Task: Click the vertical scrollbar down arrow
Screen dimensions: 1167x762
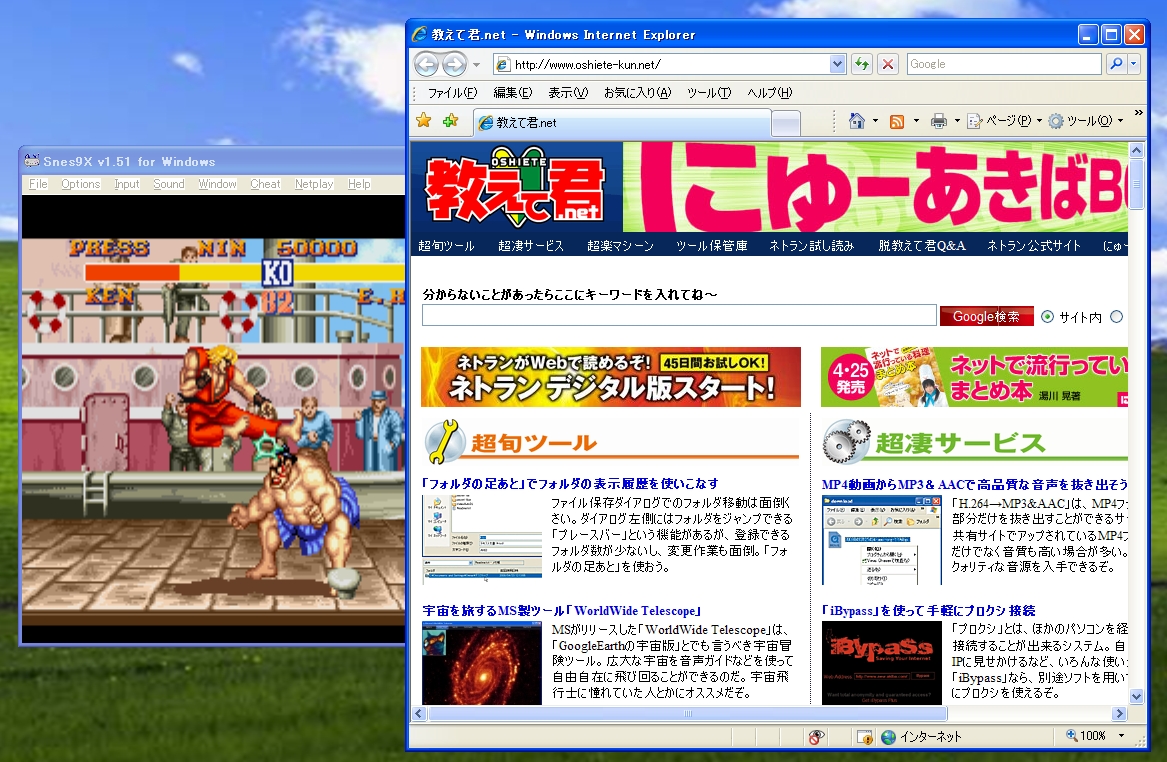Action: pyautogui.click(x=1136, y=697)
